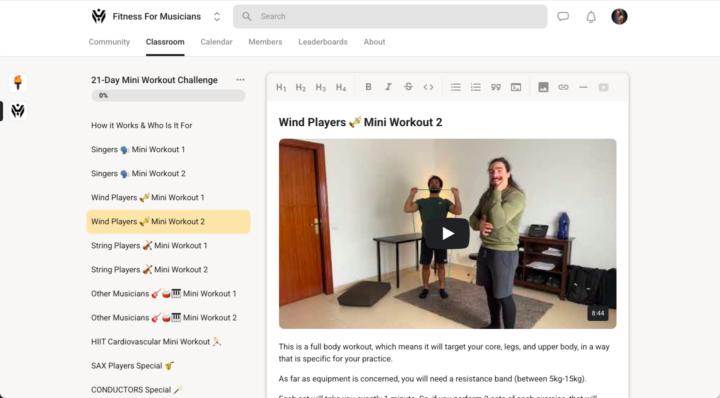This screenshot has height=398, width=720.
Task: Insert a horizontal divider line
Action: [583, 87]
